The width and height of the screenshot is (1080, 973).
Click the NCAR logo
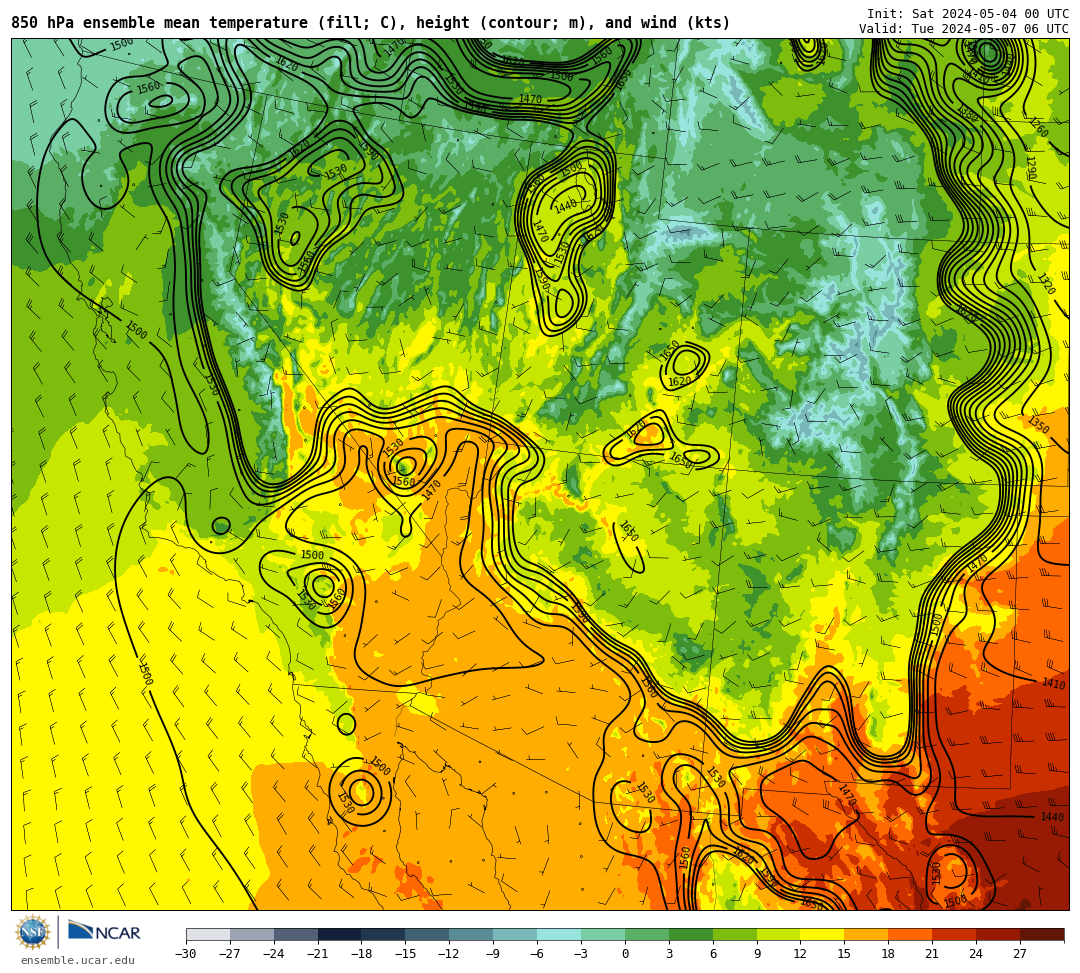tap(104, 932)
